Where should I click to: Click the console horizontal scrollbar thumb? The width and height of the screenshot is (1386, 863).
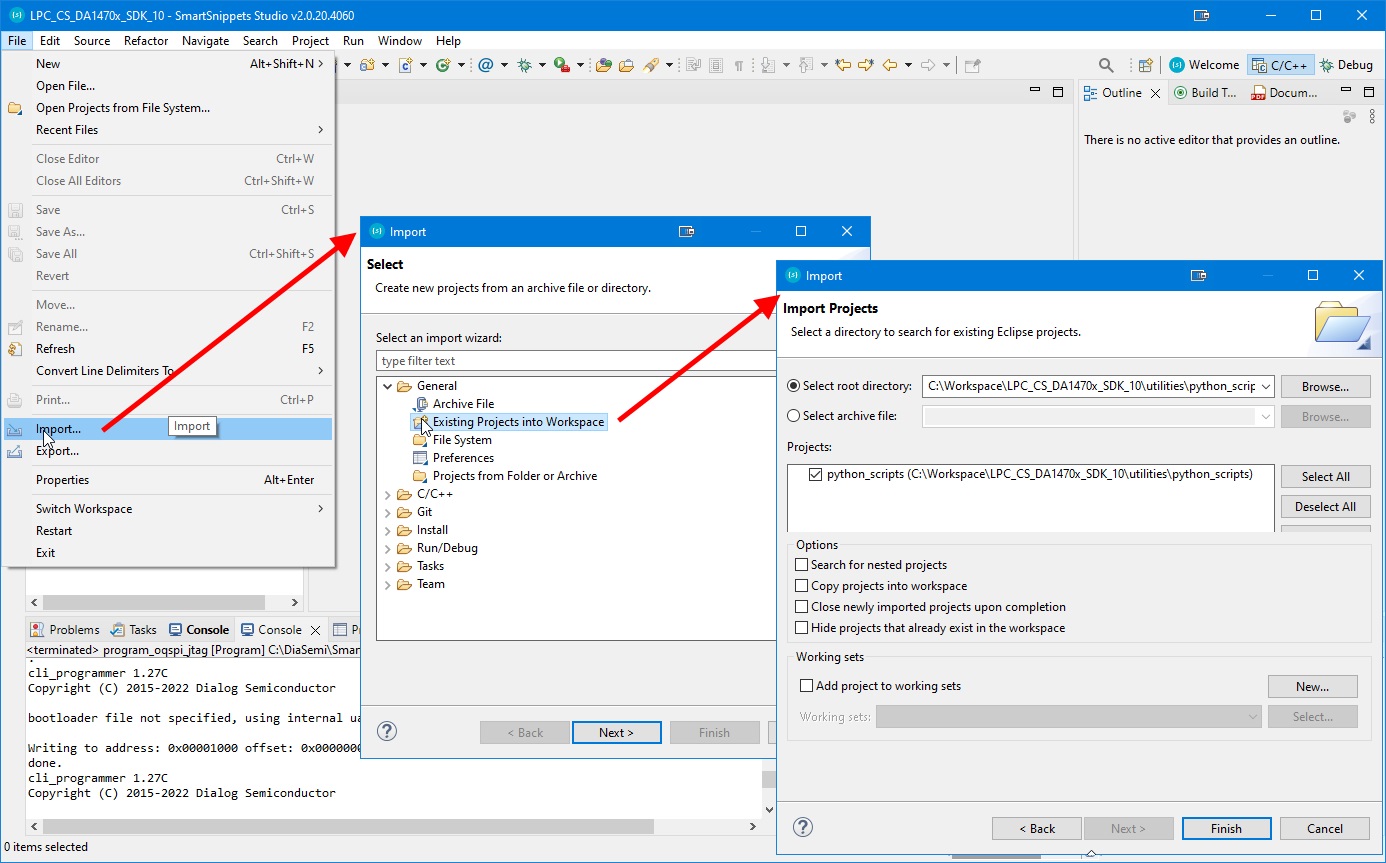click(x=348, y=828)
